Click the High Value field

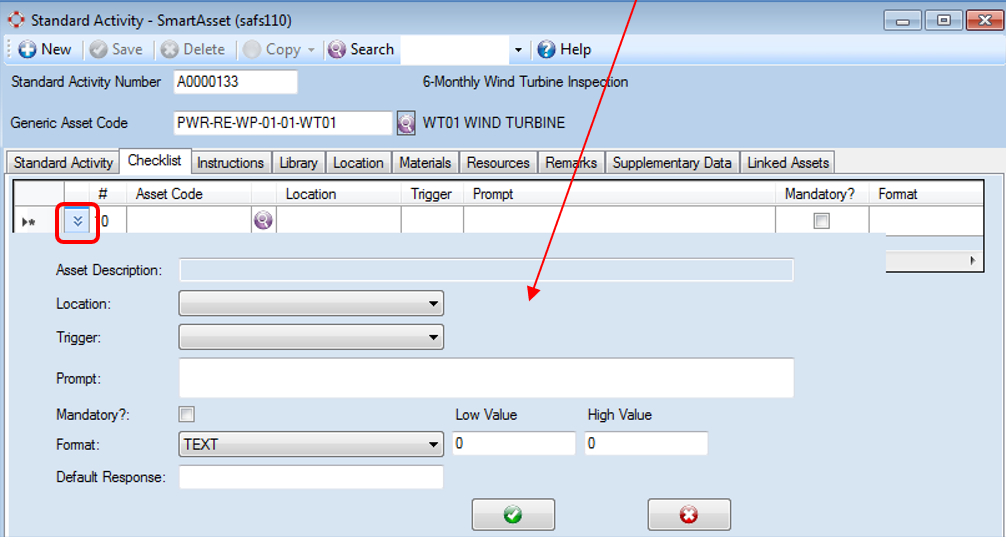(646, 443)
